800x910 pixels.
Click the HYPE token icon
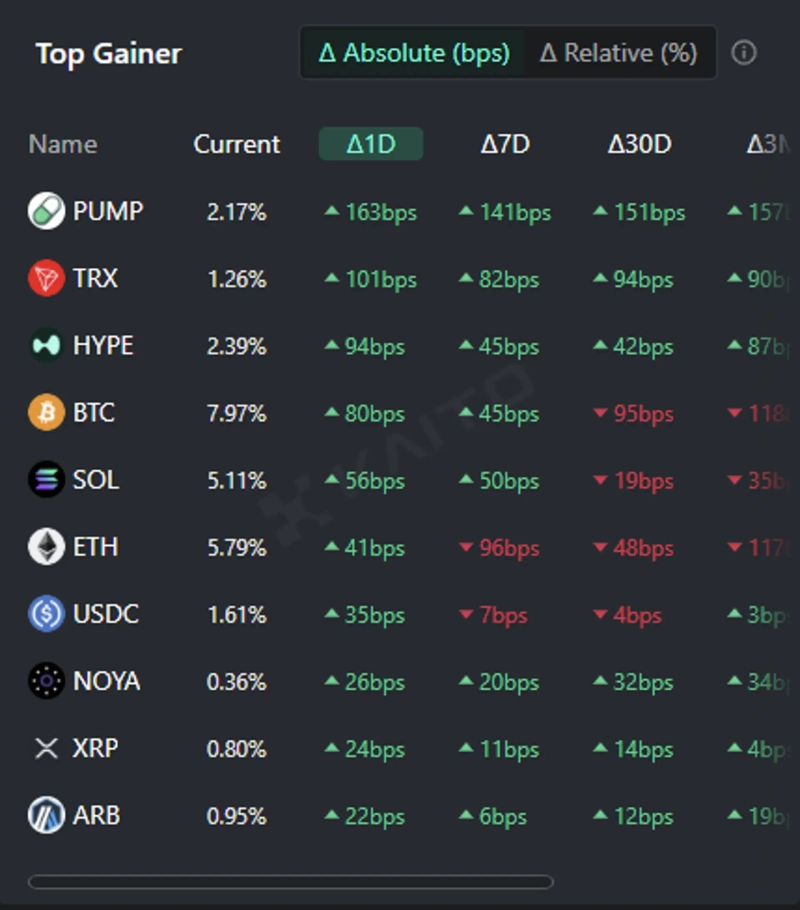(46, 346)
